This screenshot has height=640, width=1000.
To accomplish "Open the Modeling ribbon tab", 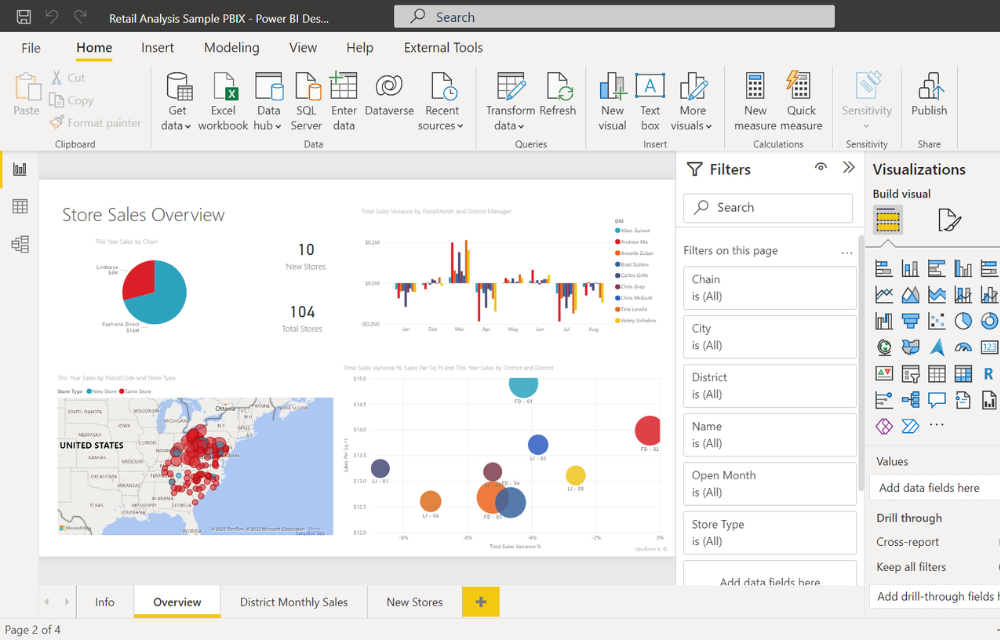I will coord(231,47).
